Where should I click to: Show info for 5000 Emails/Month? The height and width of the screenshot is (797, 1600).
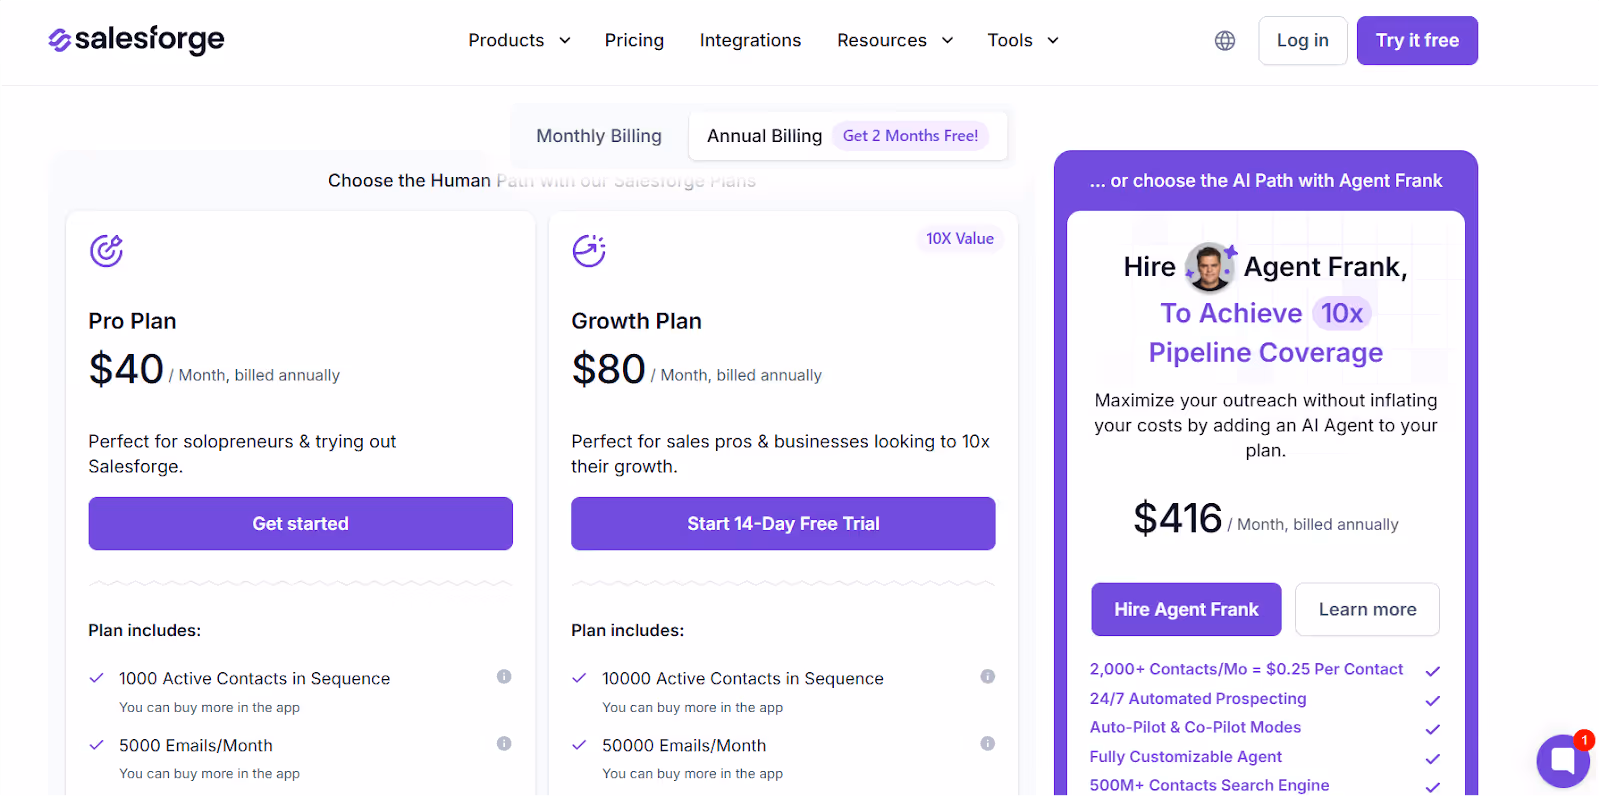click(x=504, y=744)
